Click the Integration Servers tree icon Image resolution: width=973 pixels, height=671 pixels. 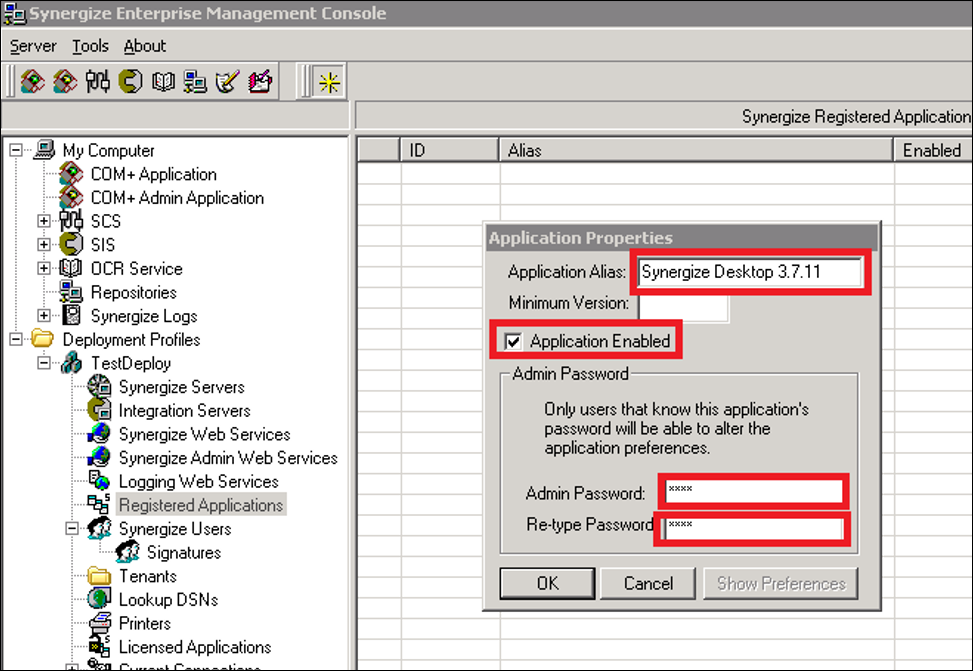pyautogui.click(x=100, y=411)
